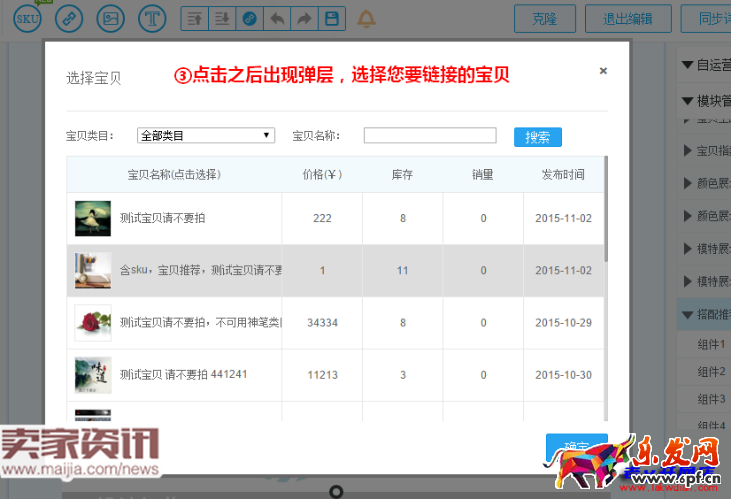Click price cell 11213
Image resolution: width=731 pixels, height=499 pixels.
click(x=322, y=375)
